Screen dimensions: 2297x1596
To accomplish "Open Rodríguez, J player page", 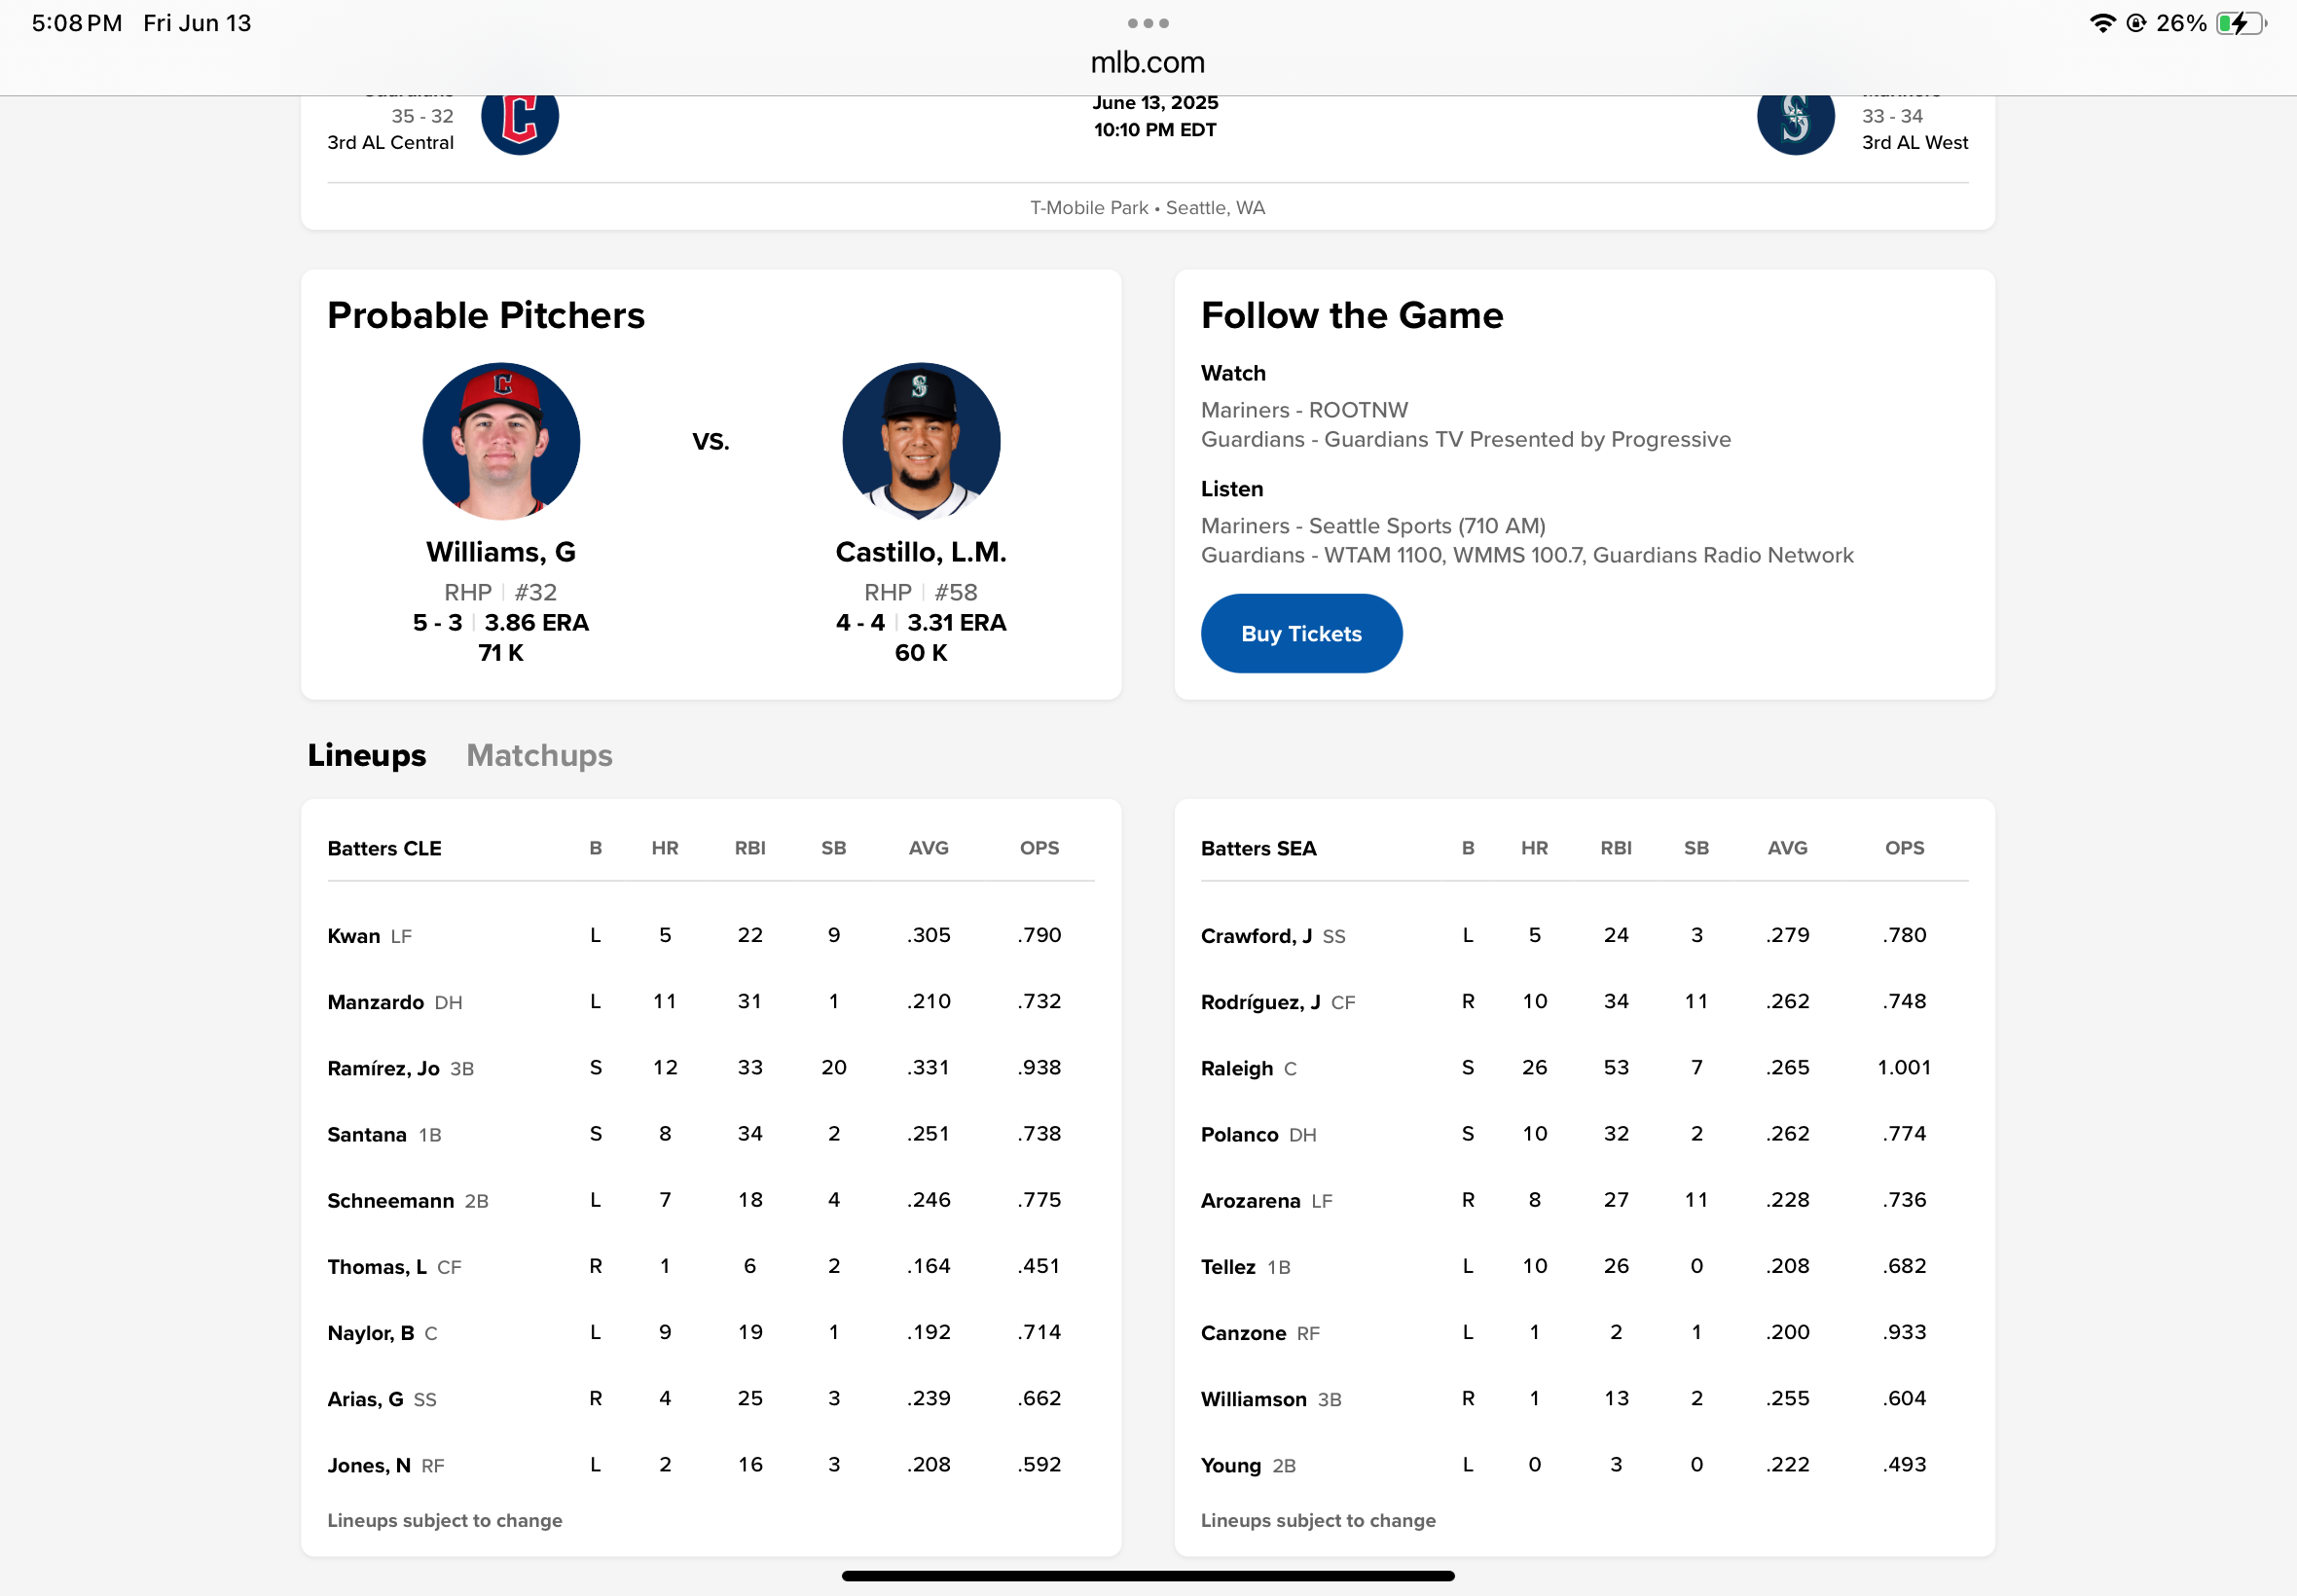I will point(1259,1002).
